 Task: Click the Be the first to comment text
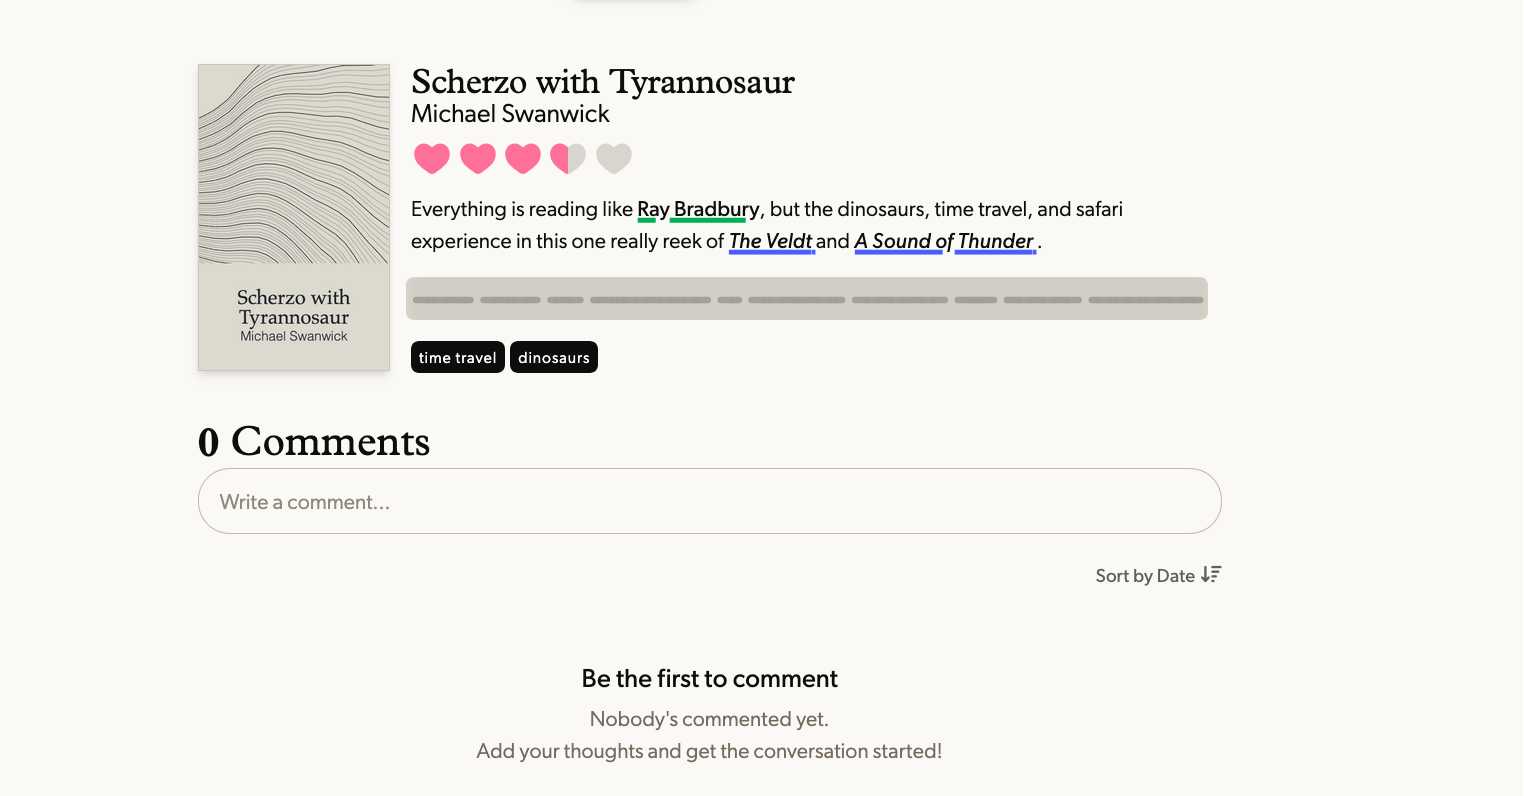tap(710, 679)
